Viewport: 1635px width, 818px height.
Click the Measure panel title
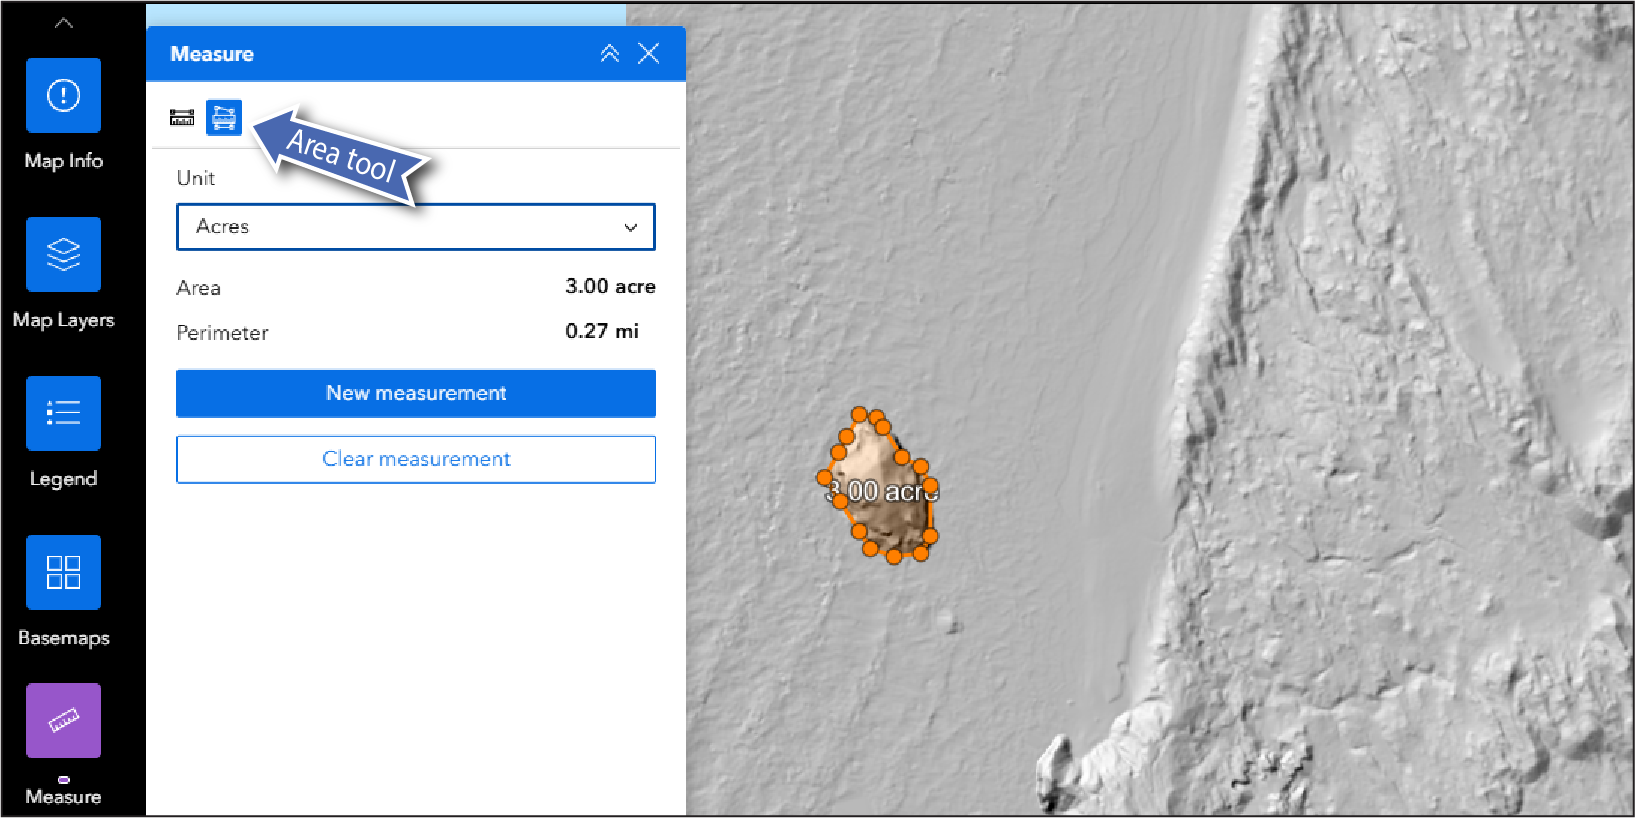pyautogui.click(x=212, y=54)
